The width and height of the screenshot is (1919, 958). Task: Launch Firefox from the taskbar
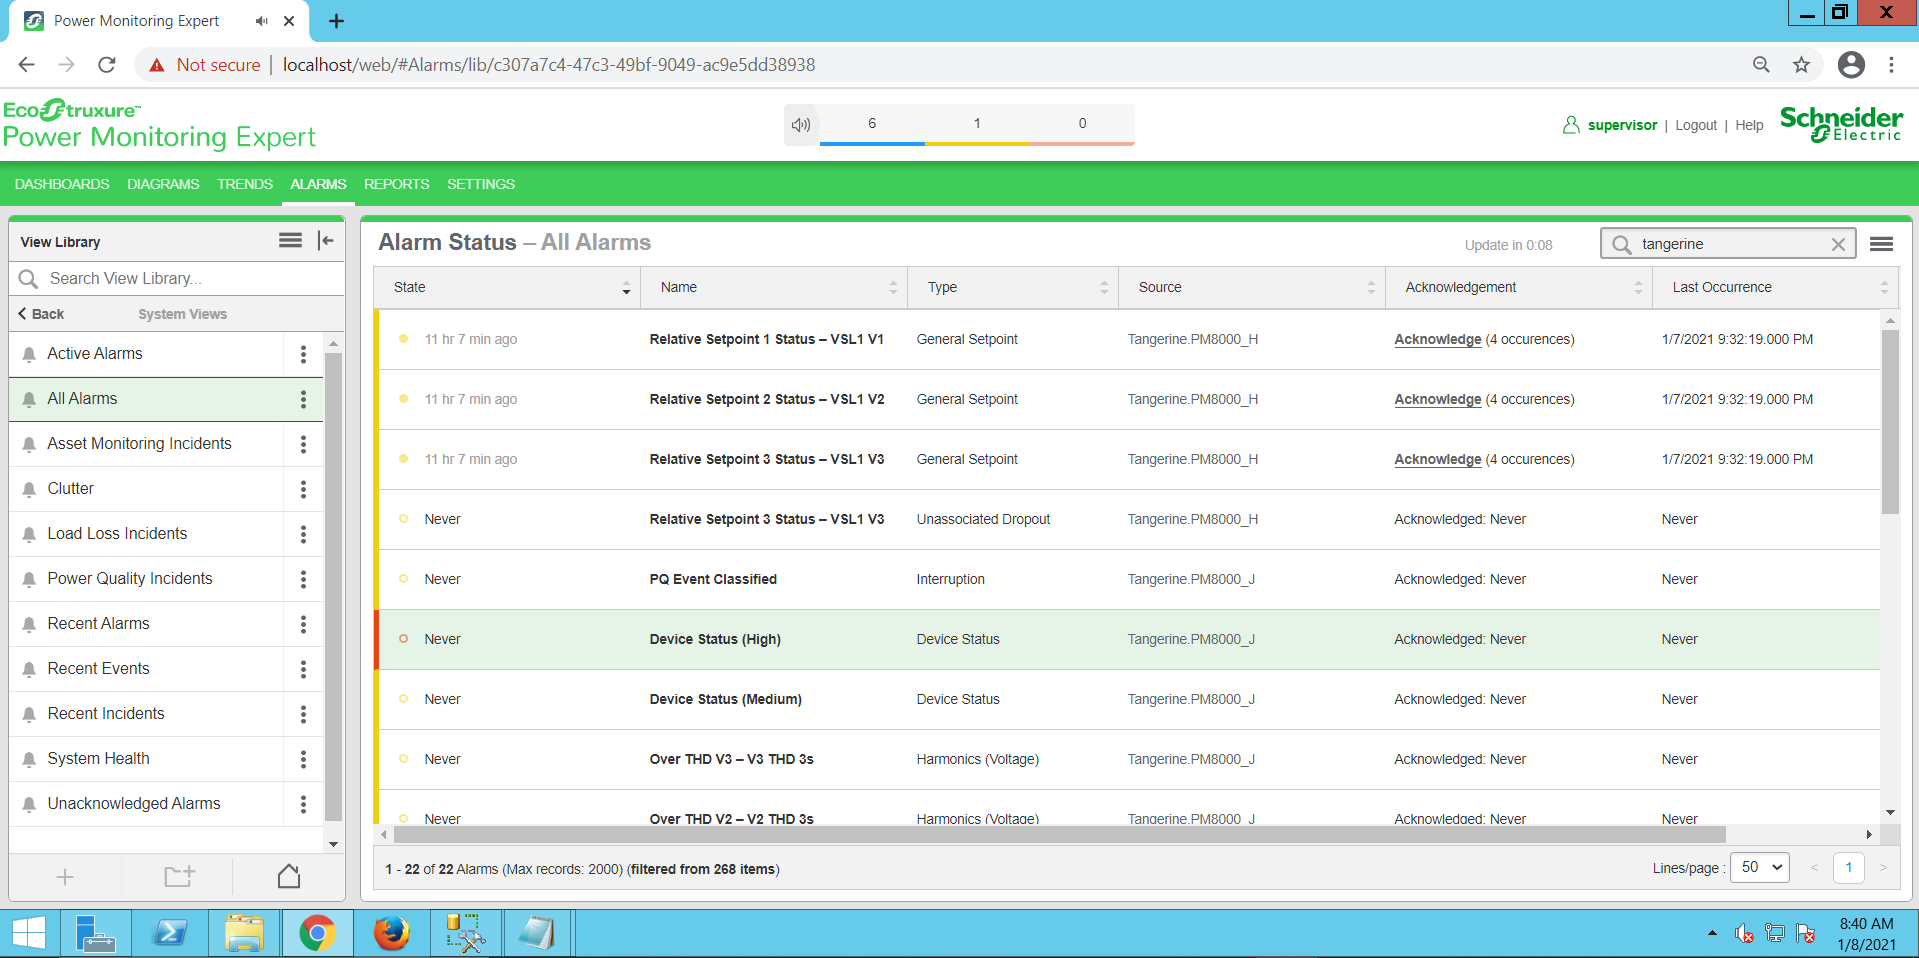(x=391, y=934)
